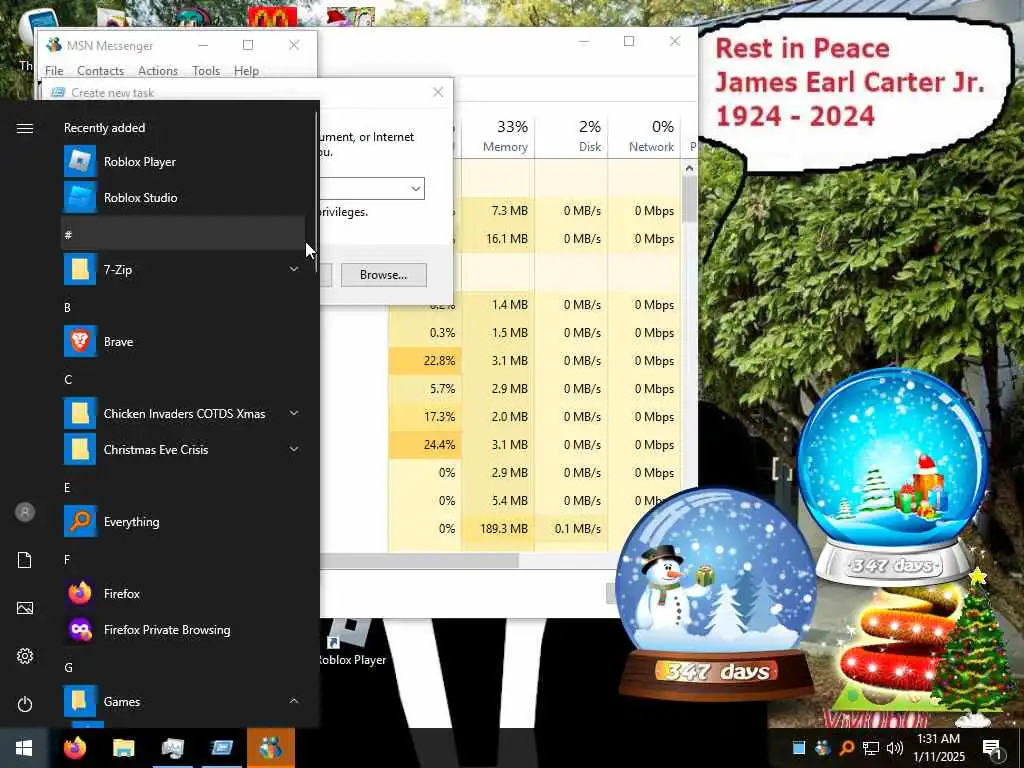This screenshot has height=768, width=1024.
Task: Open the network tray icon
Action: tap(871, 748)
